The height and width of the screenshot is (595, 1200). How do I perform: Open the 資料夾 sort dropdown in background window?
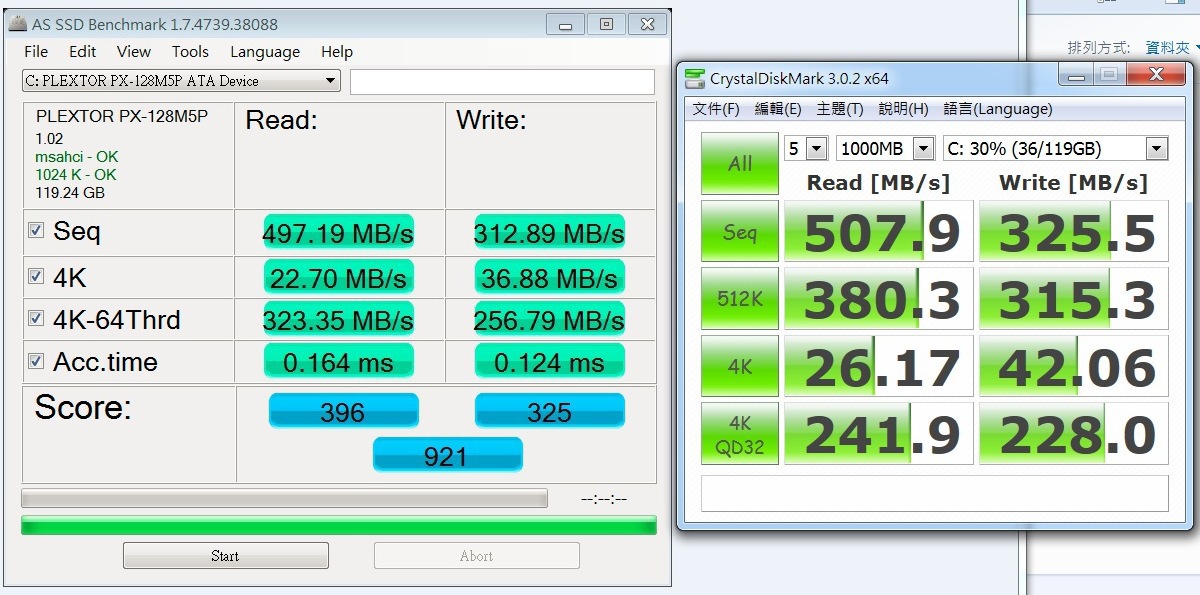1171,47
